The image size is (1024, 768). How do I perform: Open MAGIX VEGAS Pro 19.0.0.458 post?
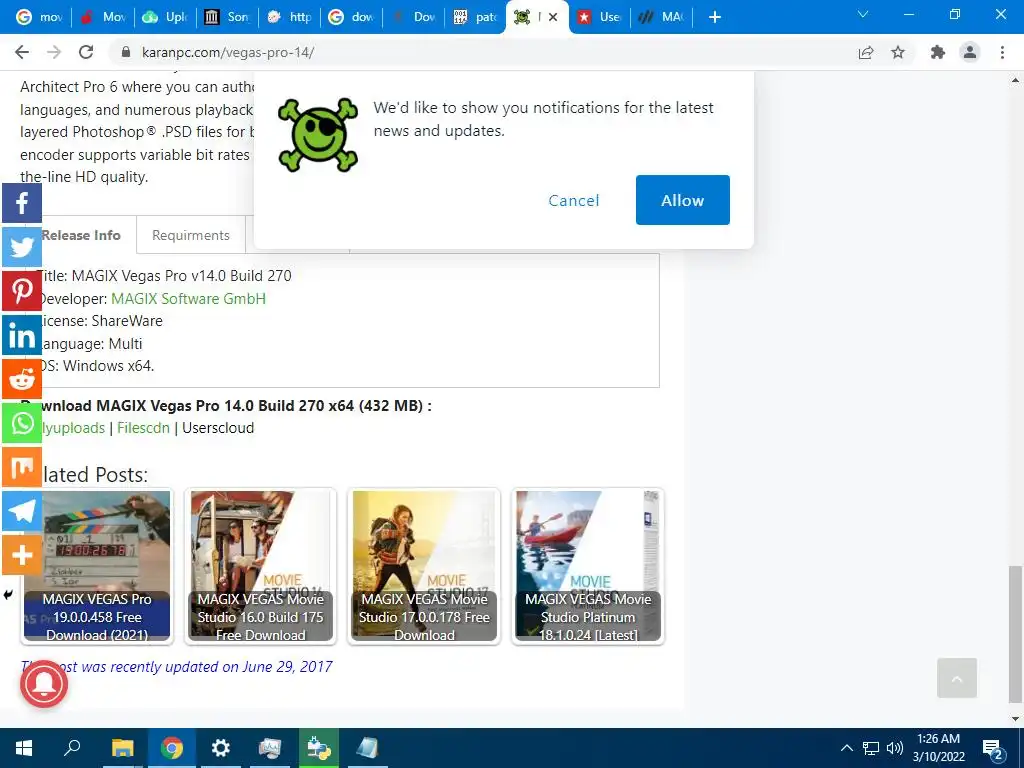point(97,566)
